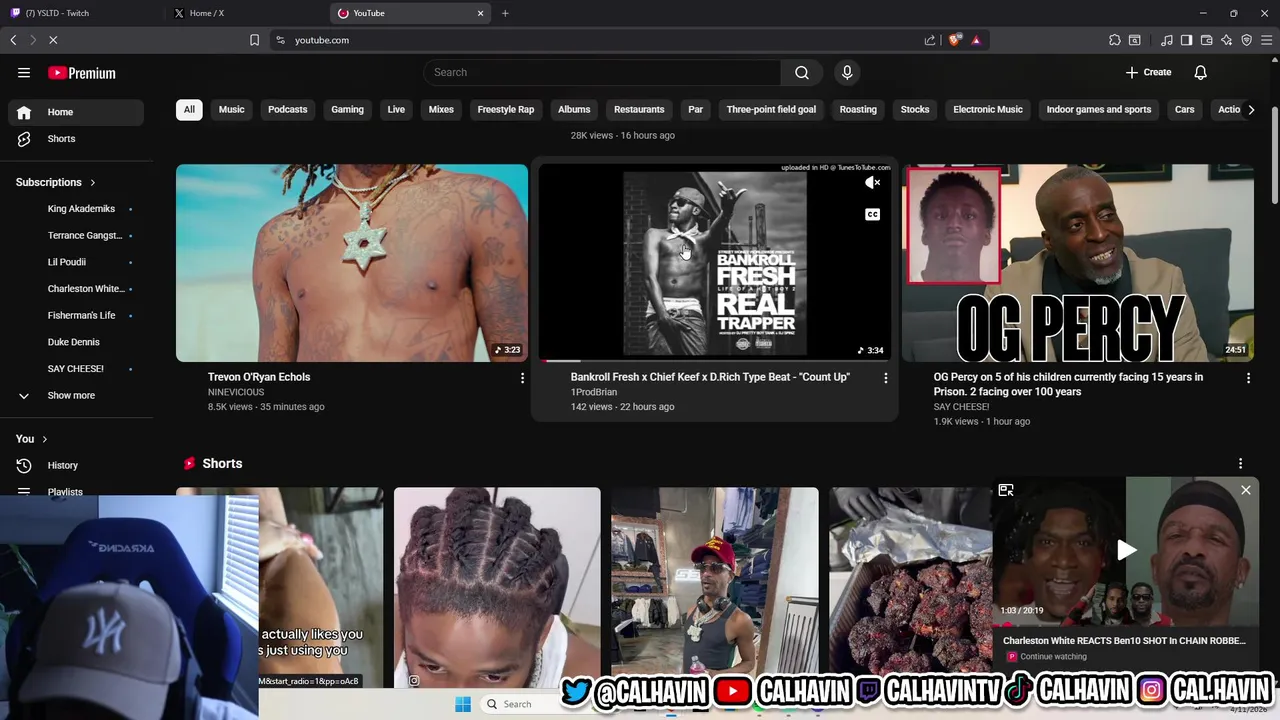Open options menu for OG Percy video

(1248, 378)
